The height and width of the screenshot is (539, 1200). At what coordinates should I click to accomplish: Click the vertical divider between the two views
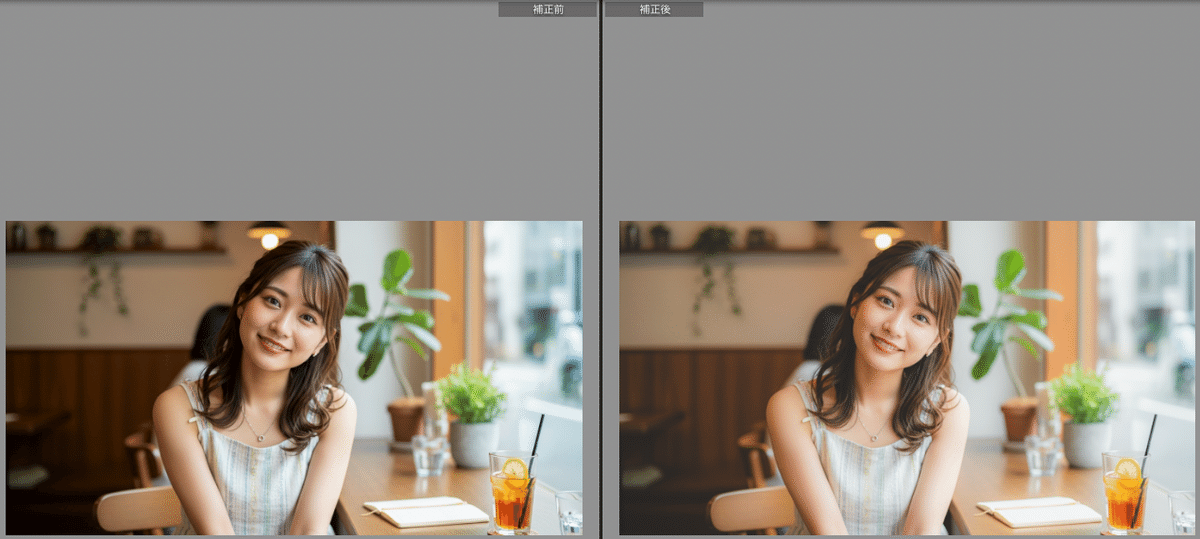click(x=600, y=270)
